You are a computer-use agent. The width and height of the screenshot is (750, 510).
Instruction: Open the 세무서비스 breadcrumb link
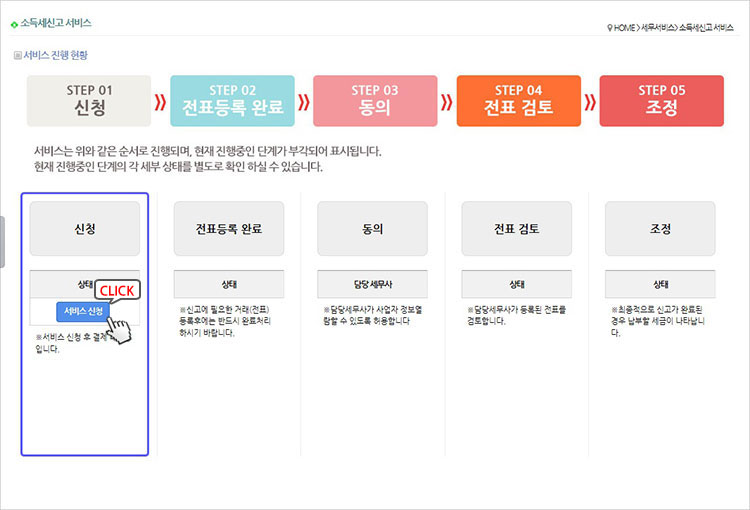coord(658,27)
